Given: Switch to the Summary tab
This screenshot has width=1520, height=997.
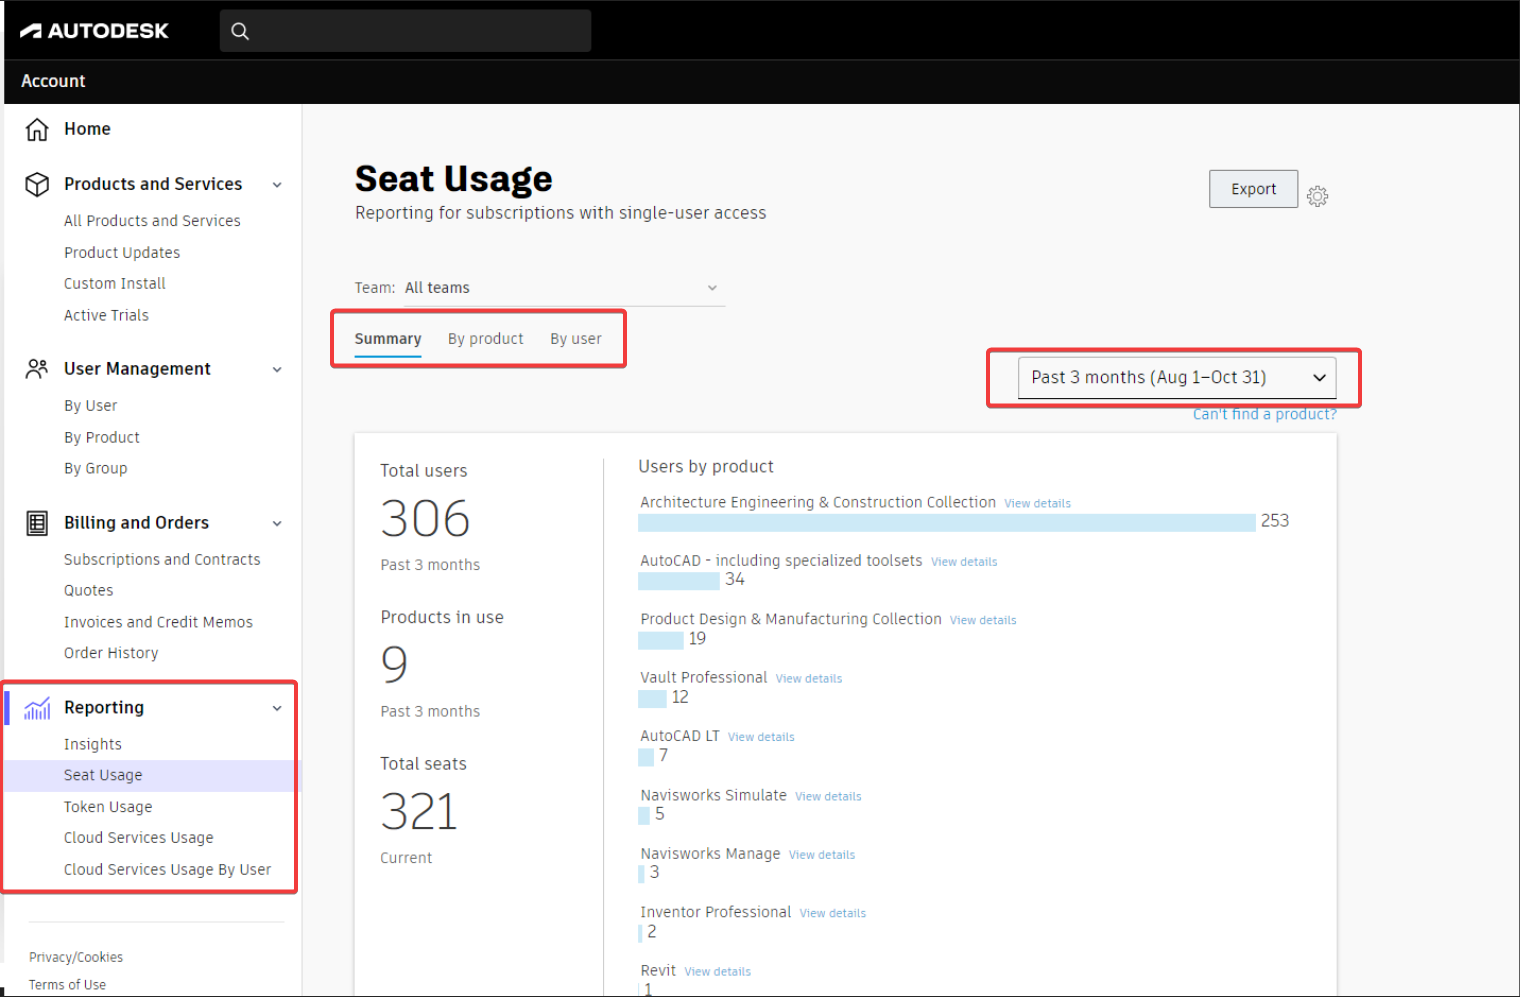Looking at the screenshot, I should click(388, 339).
